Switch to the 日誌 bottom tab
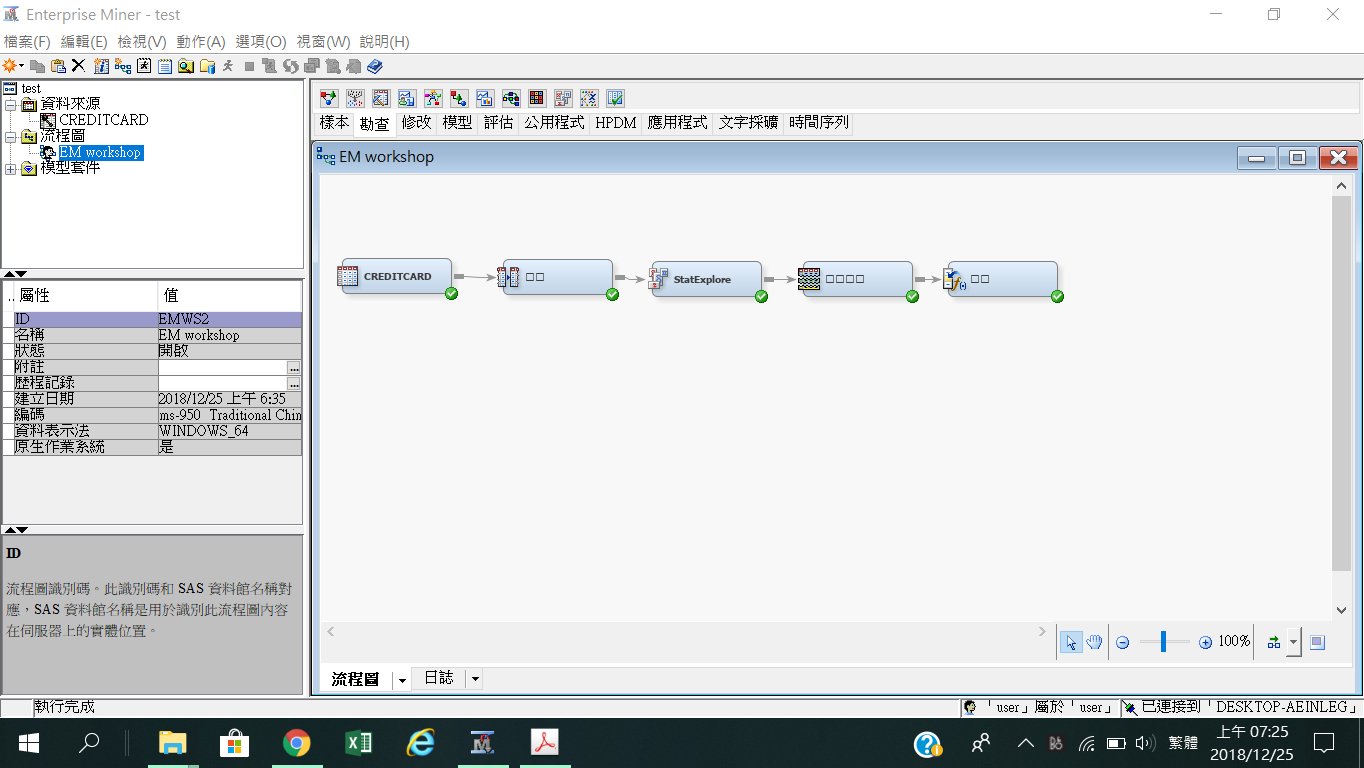Viewport: 1364px width, 768px height. pos(439,678)
